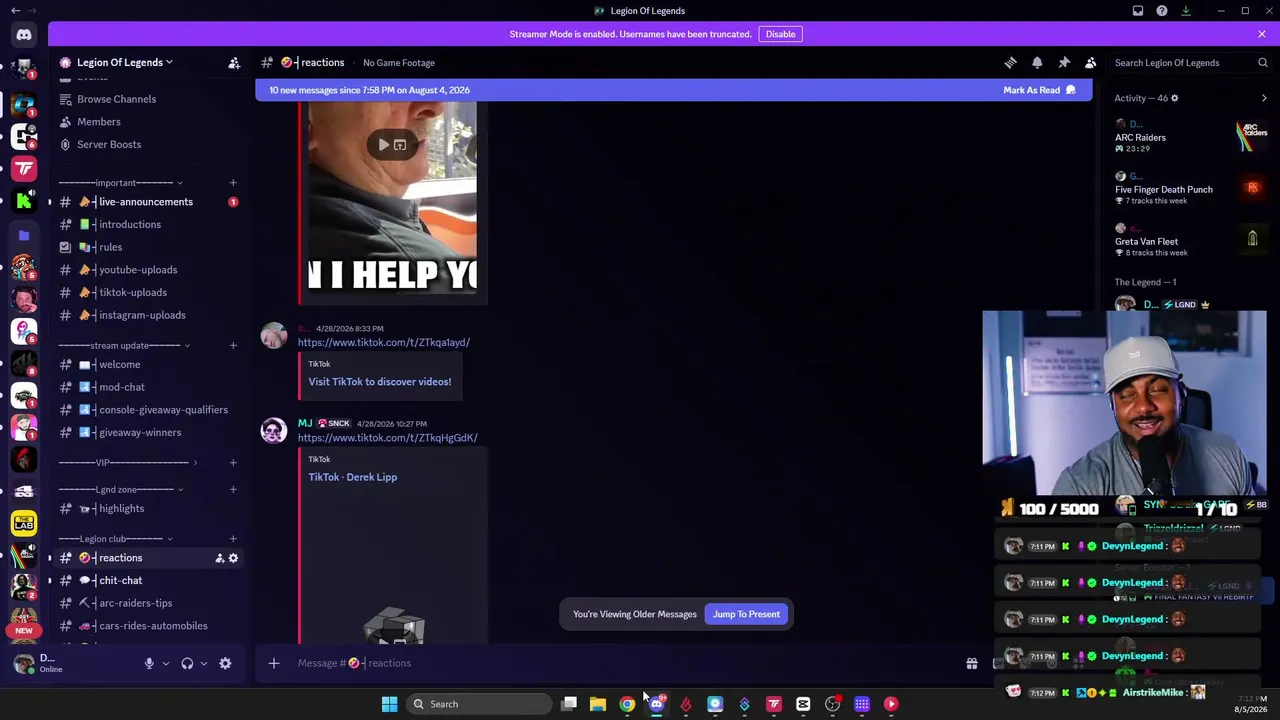Click the green download update icon
The image size is (1280, 720).
point(1186,11)
